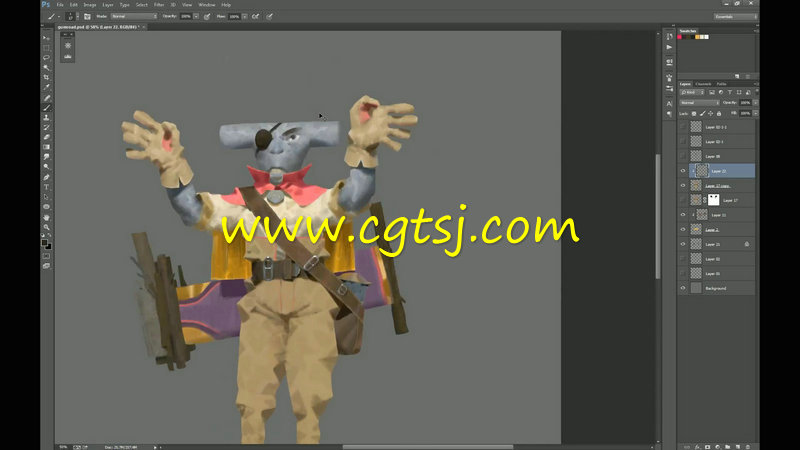This screenshot has width=800, height=450.
Task: Click the canvas vertical scrollbar
Action: point(658,216)
